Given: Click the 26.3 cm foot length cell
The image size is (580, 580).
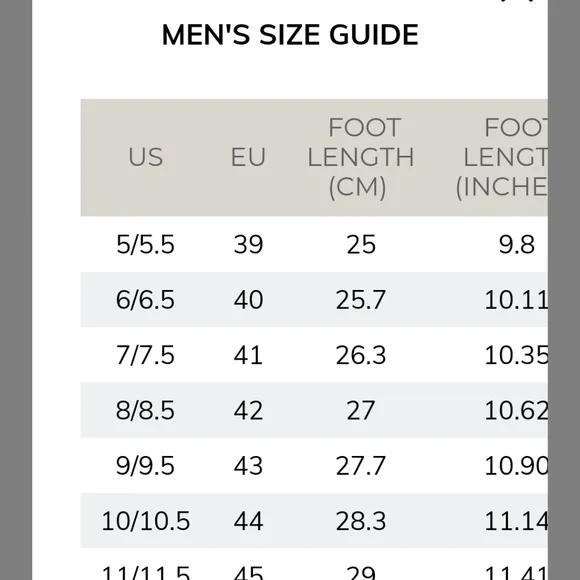Looking at the screenshot, I should tap(361, 355).
